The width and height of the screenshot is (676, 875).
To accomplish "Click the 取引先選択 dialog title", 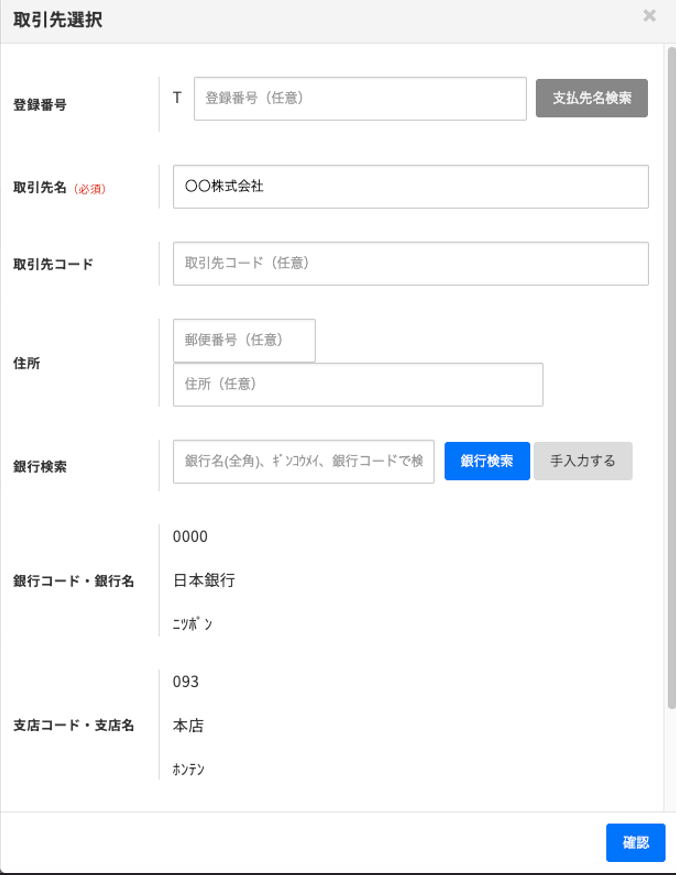I will 57,19.
